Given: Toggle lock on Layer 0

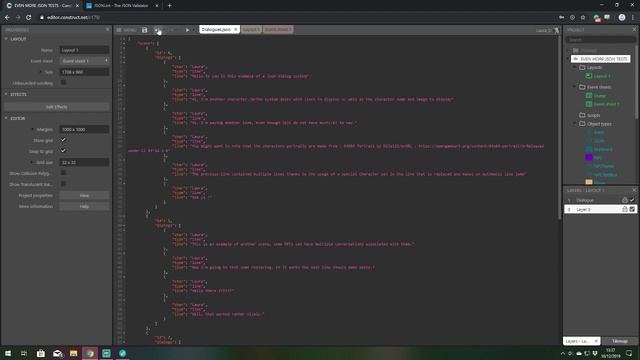Looking at the screenshot, I should [624, 209].
